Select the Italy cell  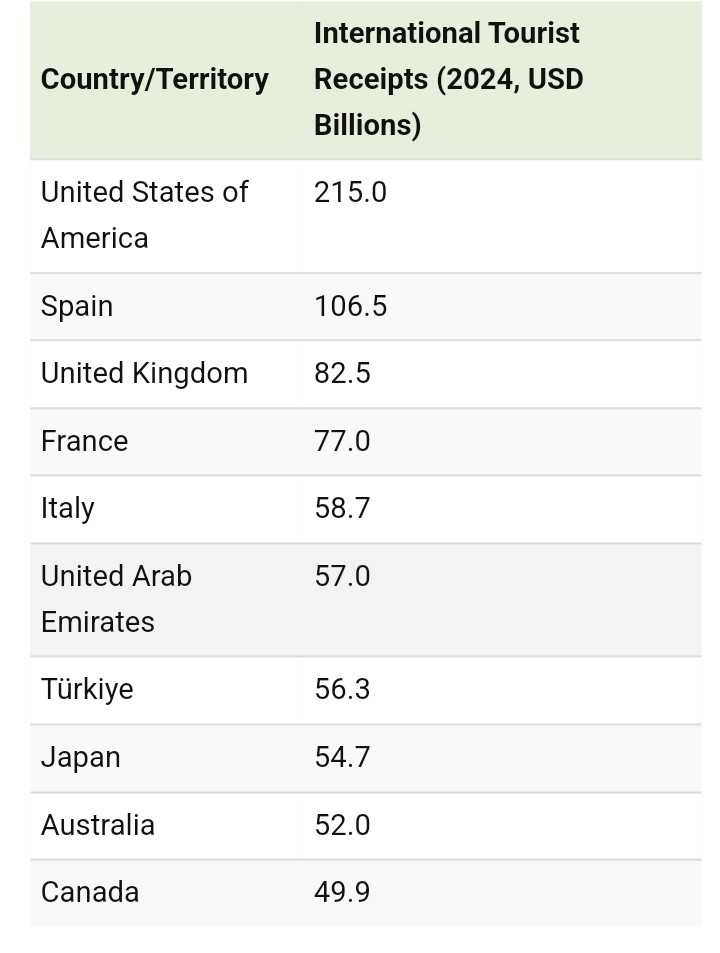point(68,508)
